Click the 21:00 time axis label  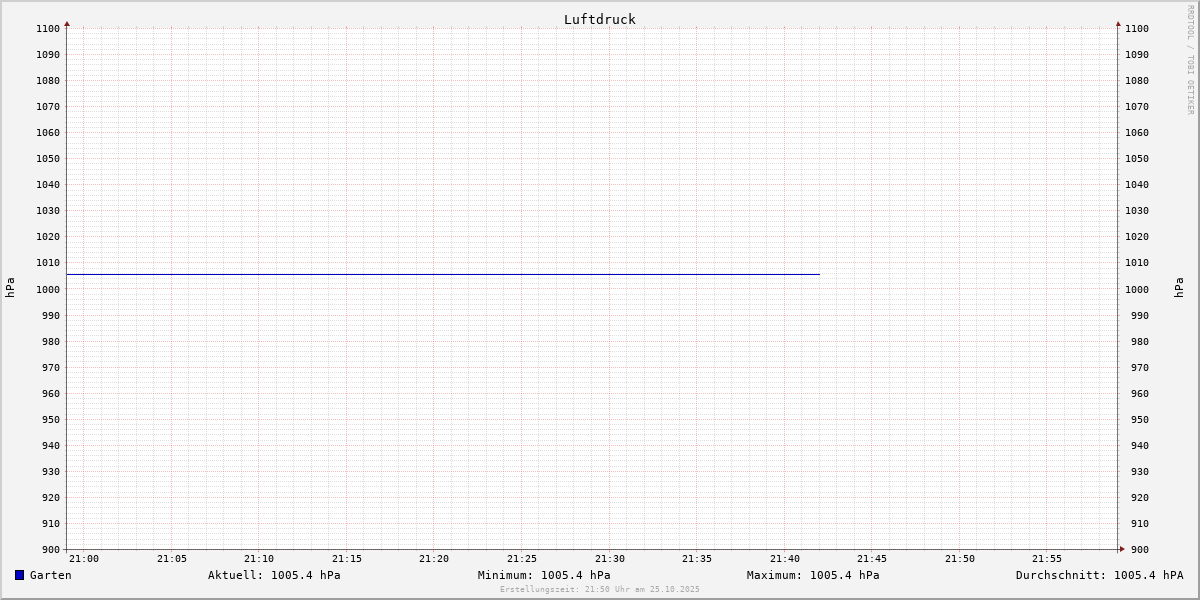pyautogui.click(x=84, y=559)
